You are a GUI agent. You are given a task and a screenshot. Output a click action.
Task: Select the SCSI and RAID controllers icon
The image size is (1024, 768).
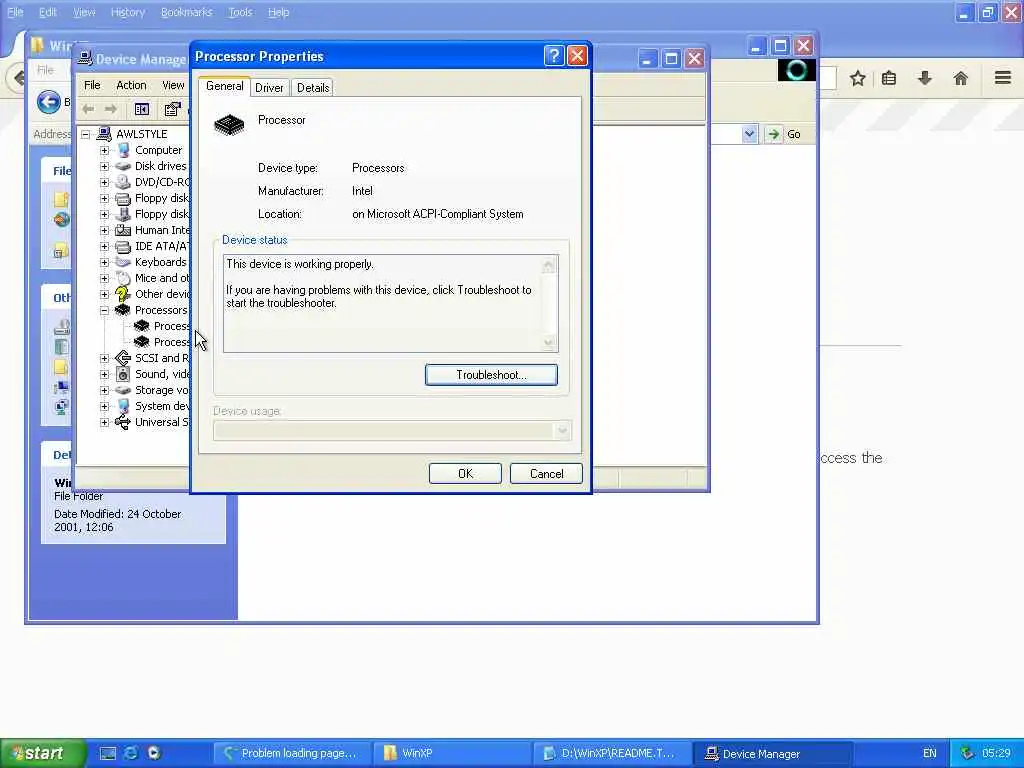123,358
